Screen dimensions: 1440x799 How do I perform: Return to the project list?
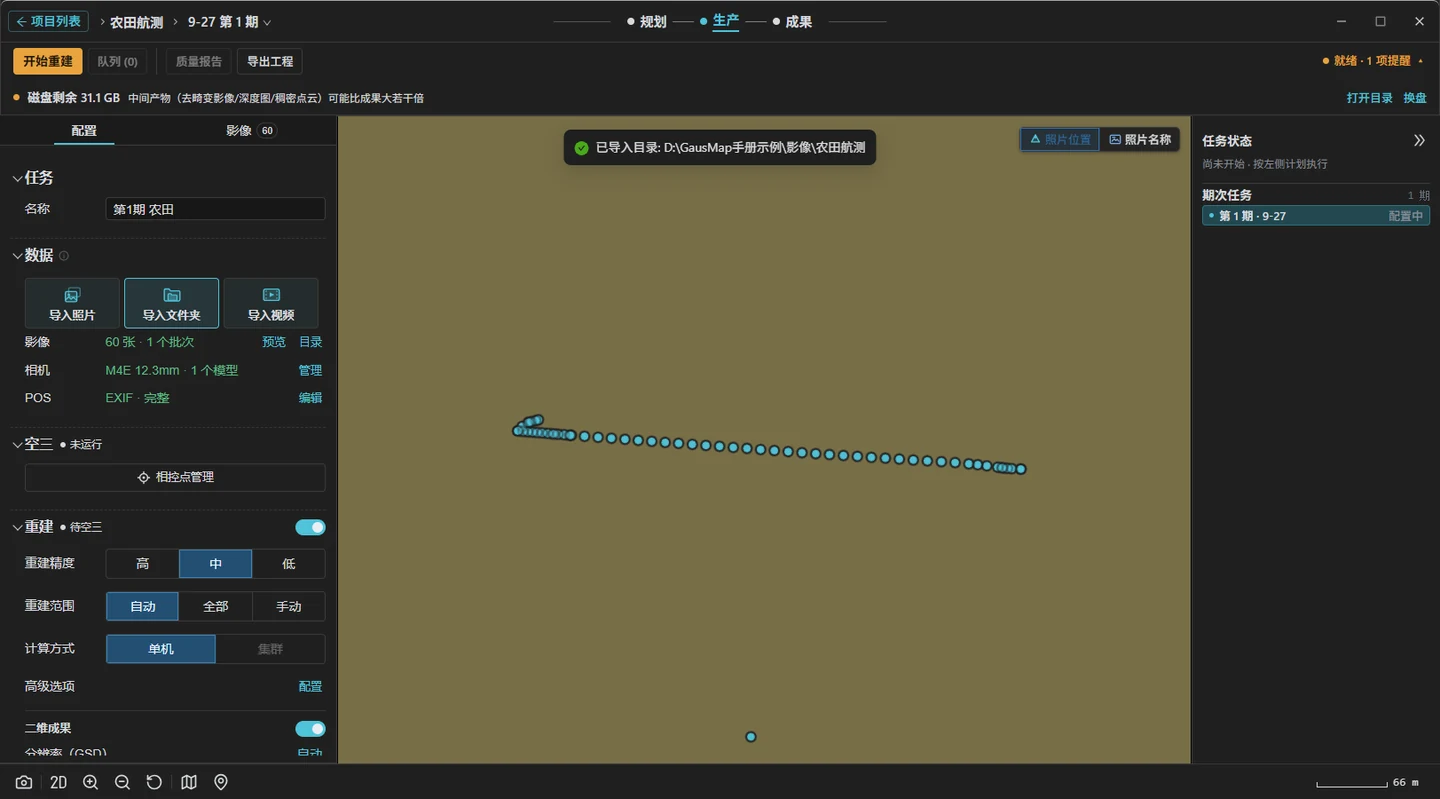click(x=48, y=21)
